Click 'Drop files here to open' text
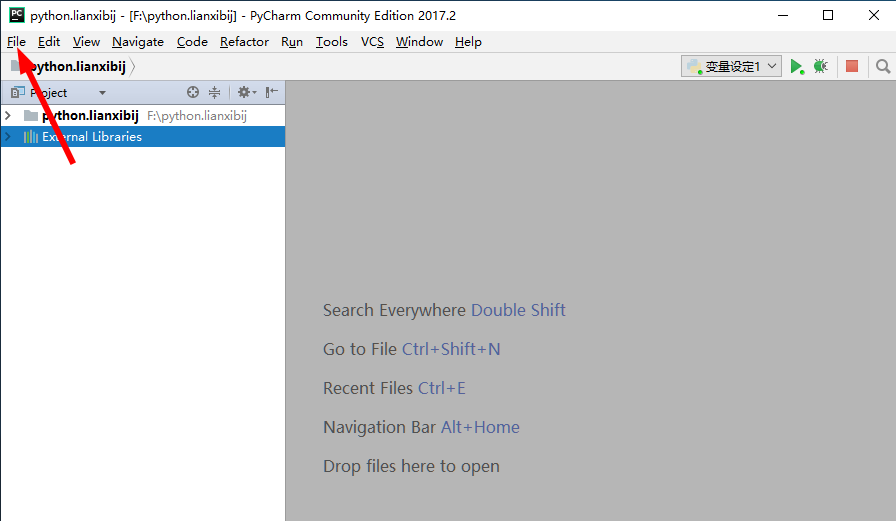Screen dimensions: 896x521 [x=411, y=466]
